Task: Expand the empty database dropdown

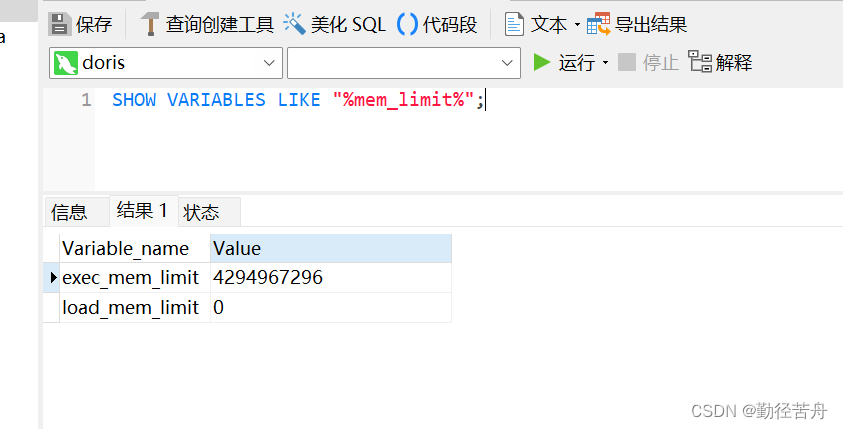Action: coord(507,63)
